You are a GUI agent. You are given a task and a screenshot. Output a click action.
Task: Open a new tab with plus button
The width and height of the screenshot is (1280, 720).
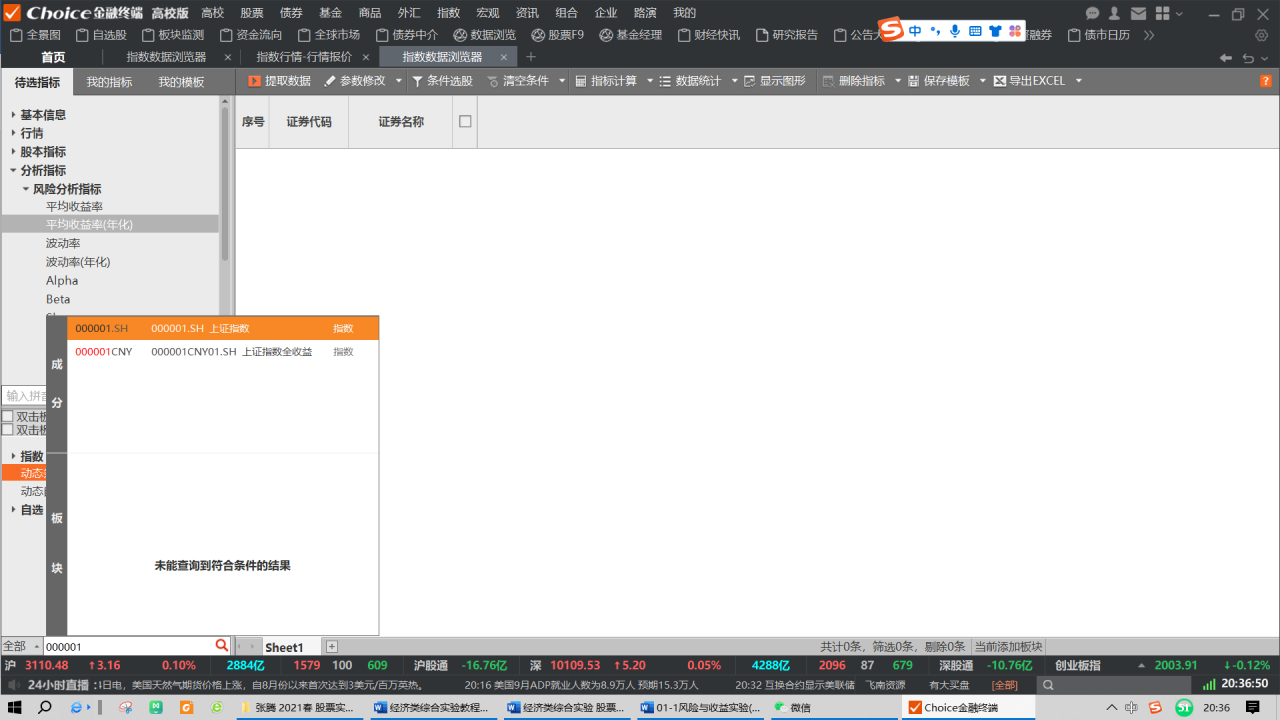531,58
